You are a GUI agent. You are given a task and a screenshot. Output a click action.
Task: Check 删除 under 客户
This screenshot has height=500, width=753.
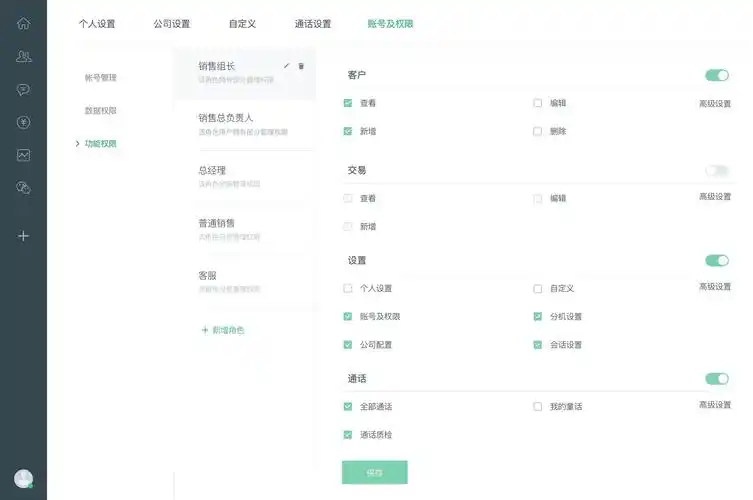tap(537, 131)
